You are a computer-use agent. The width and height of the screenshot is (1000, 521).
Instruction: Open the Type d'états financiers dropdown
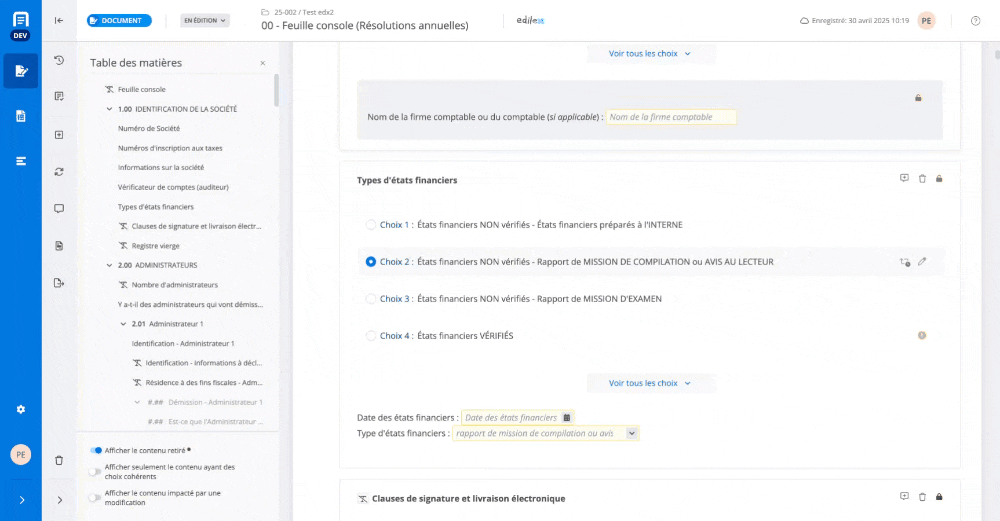click(631, 433)
